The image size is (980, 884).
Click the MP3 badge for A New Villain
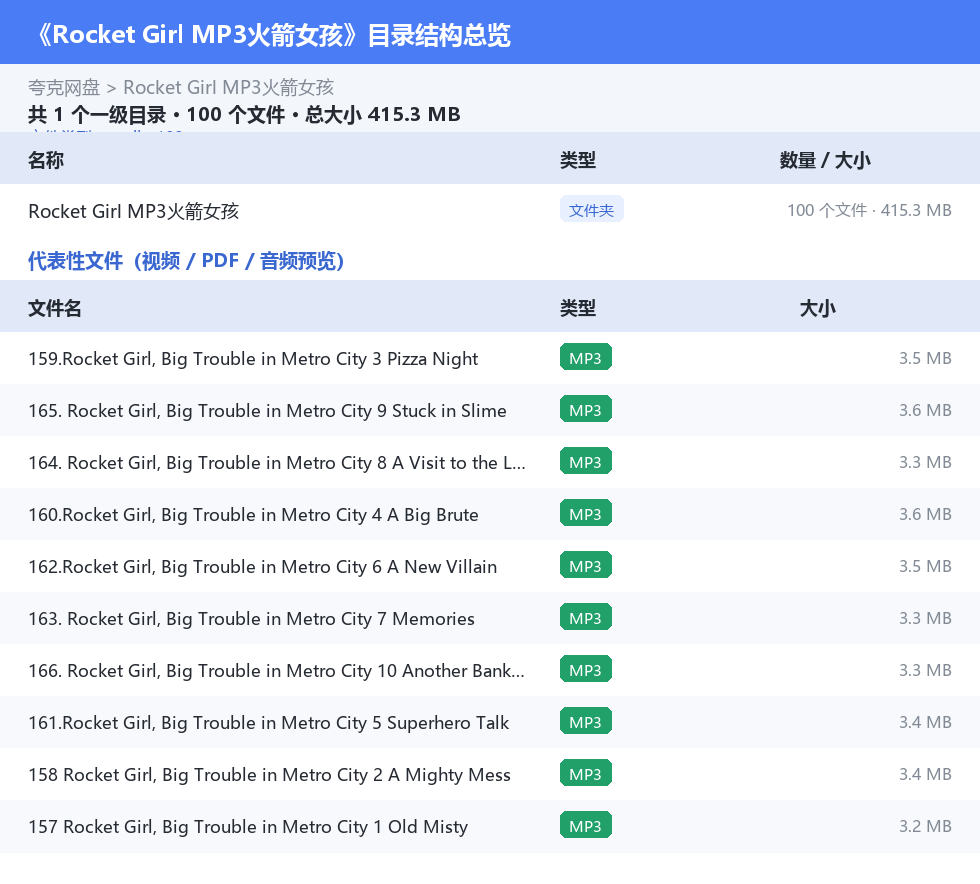(586, 565)
